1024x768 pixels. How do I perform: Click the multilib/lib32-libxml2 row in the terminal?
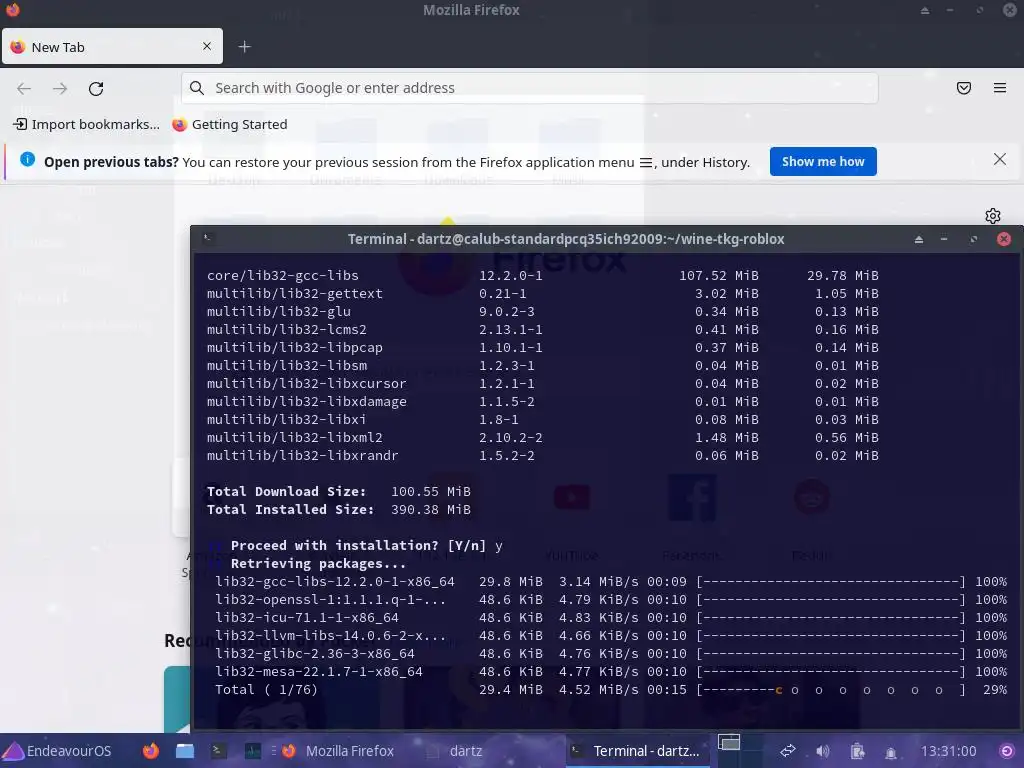point(543,438)
